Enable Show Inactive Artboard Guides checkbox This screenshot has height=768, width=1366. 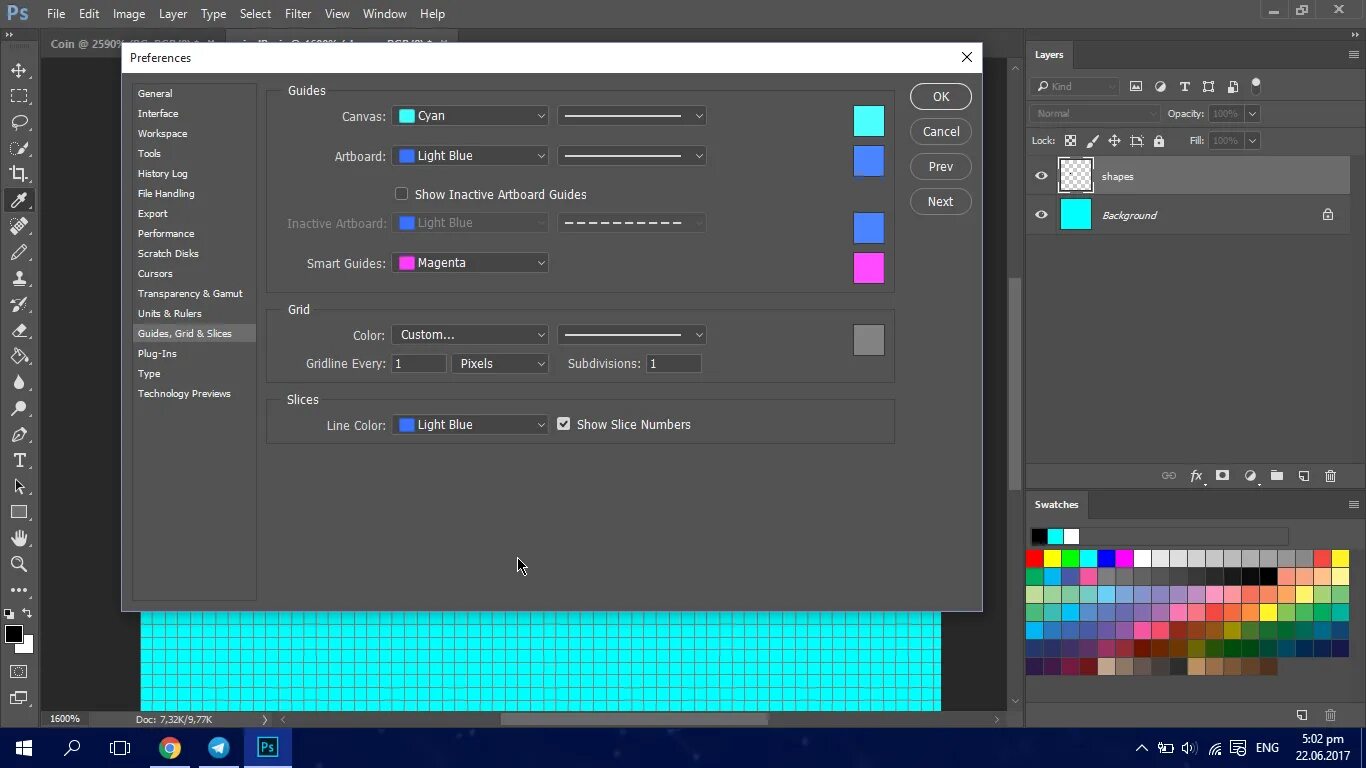click(402, 194)
